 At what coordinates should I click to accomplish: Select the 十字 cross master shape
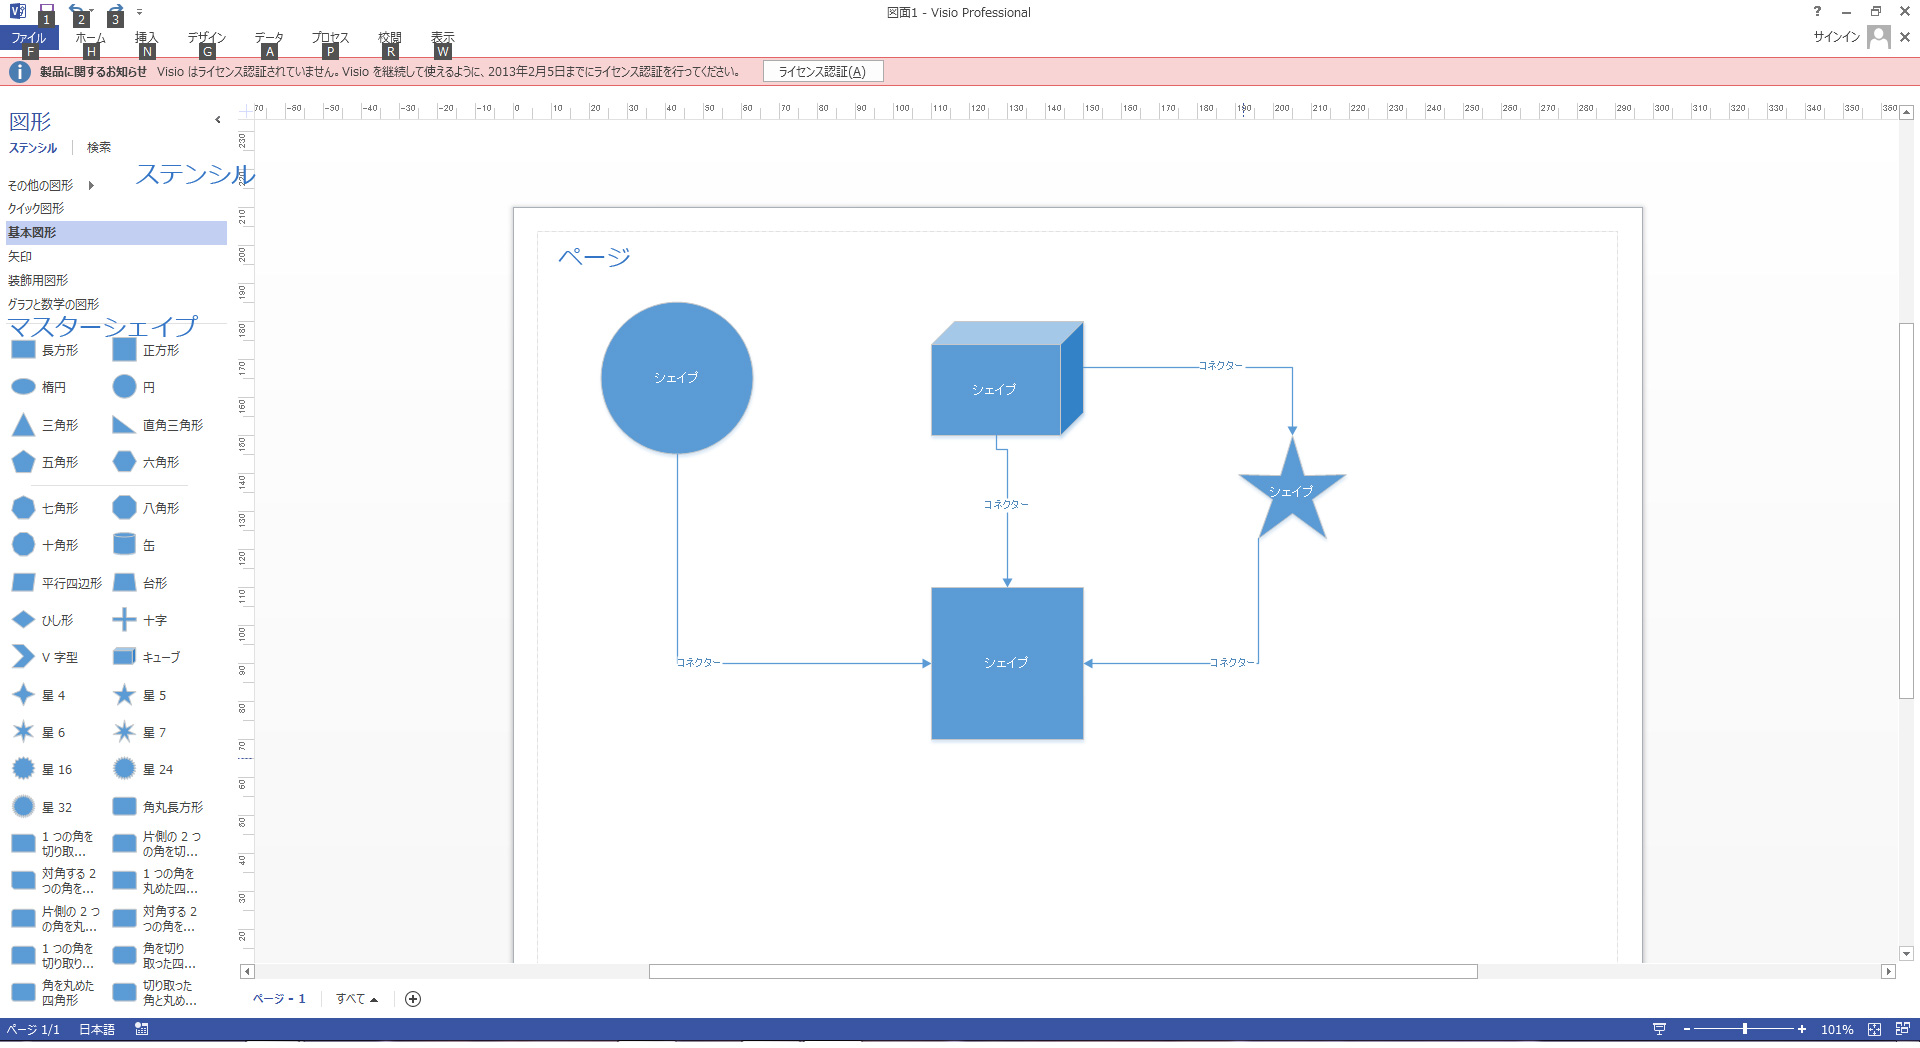pos(140,620)
